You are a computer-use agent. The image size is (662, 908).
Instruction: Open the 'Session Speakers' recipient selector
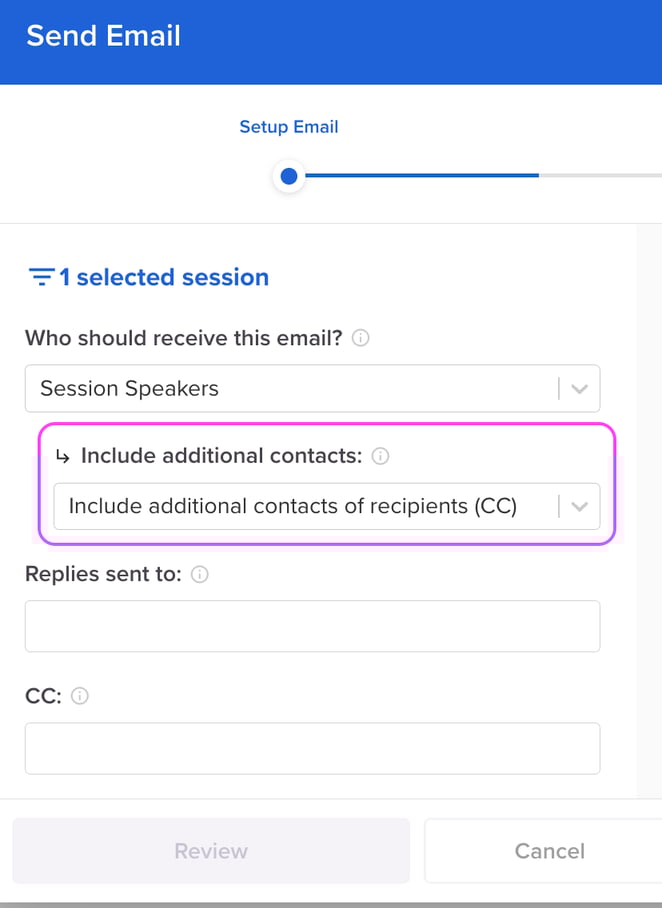(290, 389)
